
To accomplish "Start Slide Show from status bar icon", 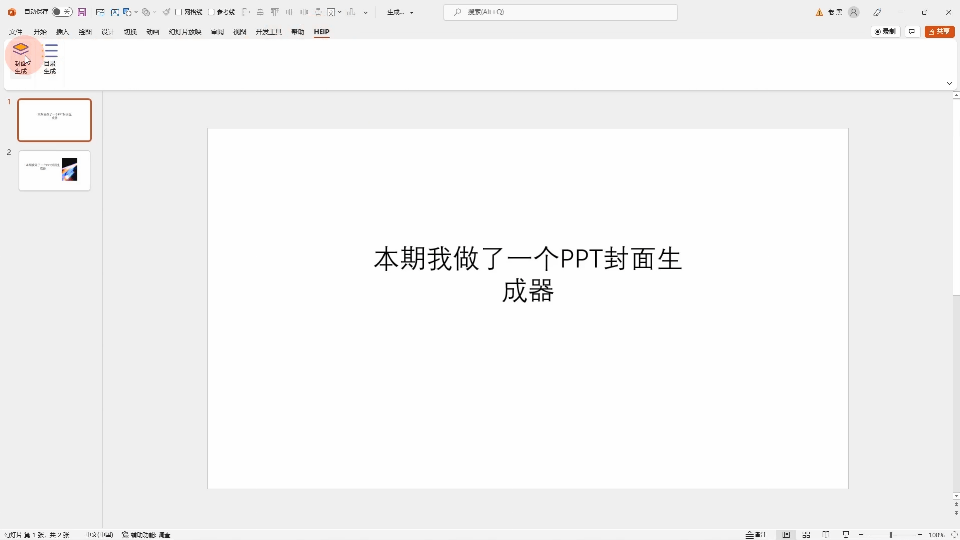I will pyautogui.click(x=846, y=534).
